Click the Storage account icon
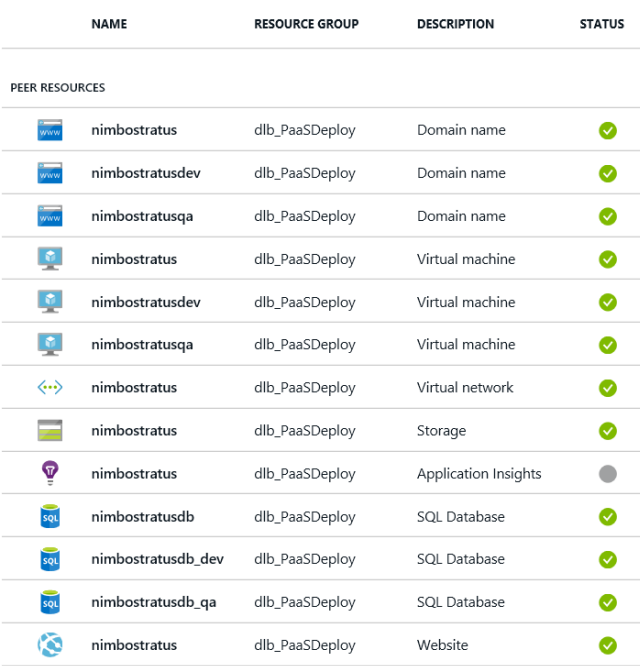The height and width of the screenshot is (666, 640). pos(50,430)
